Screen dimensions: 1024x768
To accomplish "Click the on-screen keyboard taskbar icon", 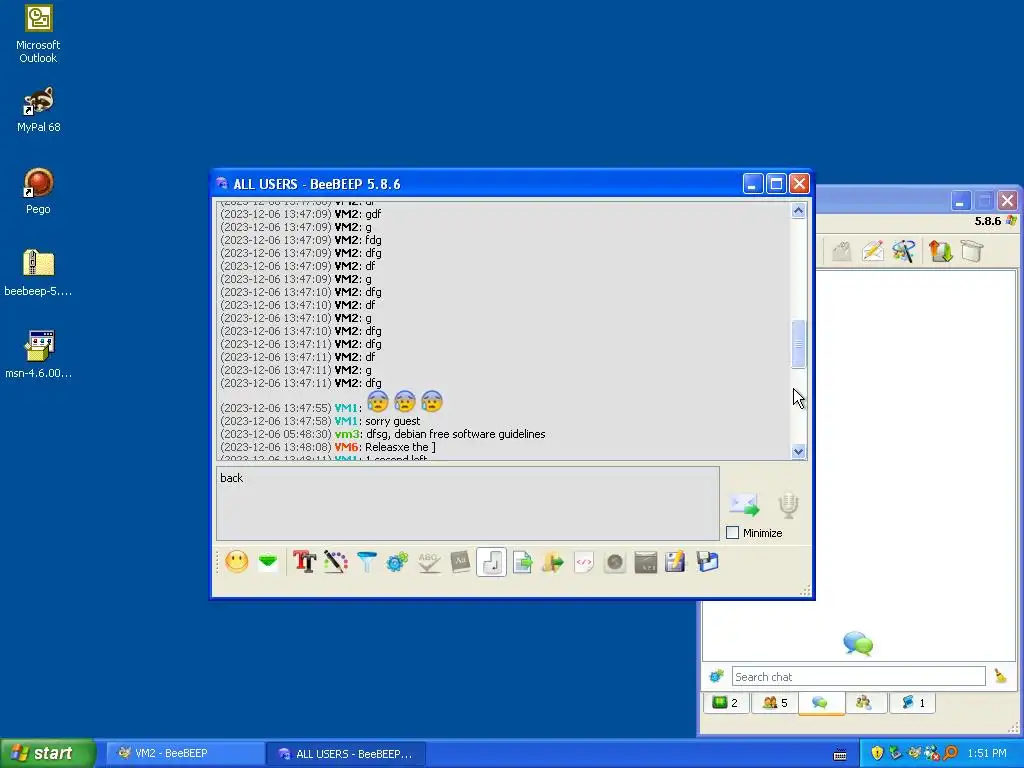I will 840,754.
